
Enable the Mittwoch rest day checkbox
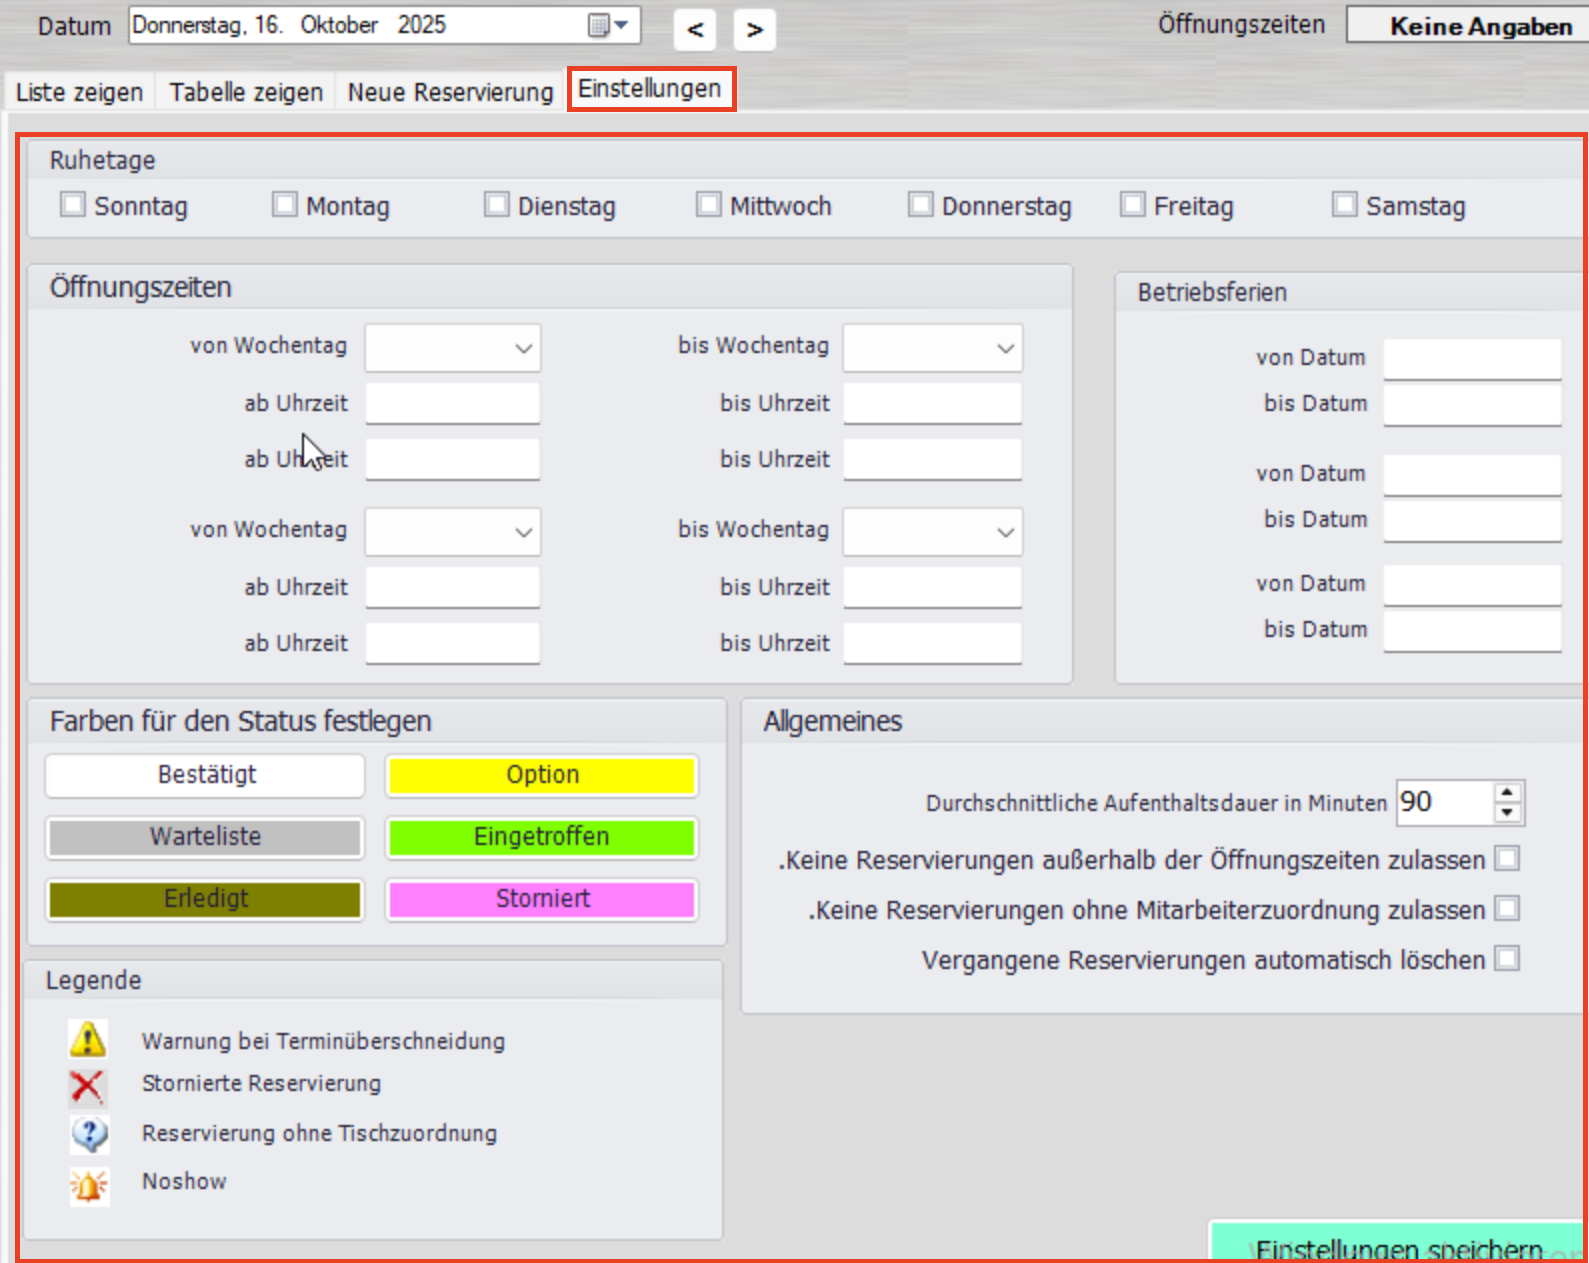[709, 205]
